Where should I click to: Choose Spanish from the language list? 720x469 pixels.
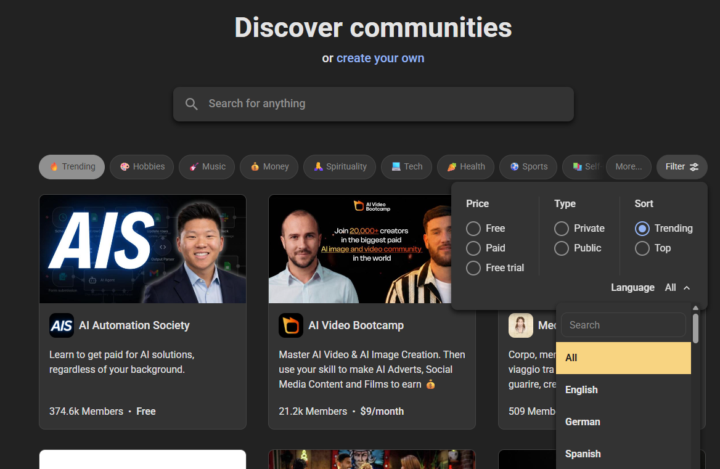click(x=623, y=454)
